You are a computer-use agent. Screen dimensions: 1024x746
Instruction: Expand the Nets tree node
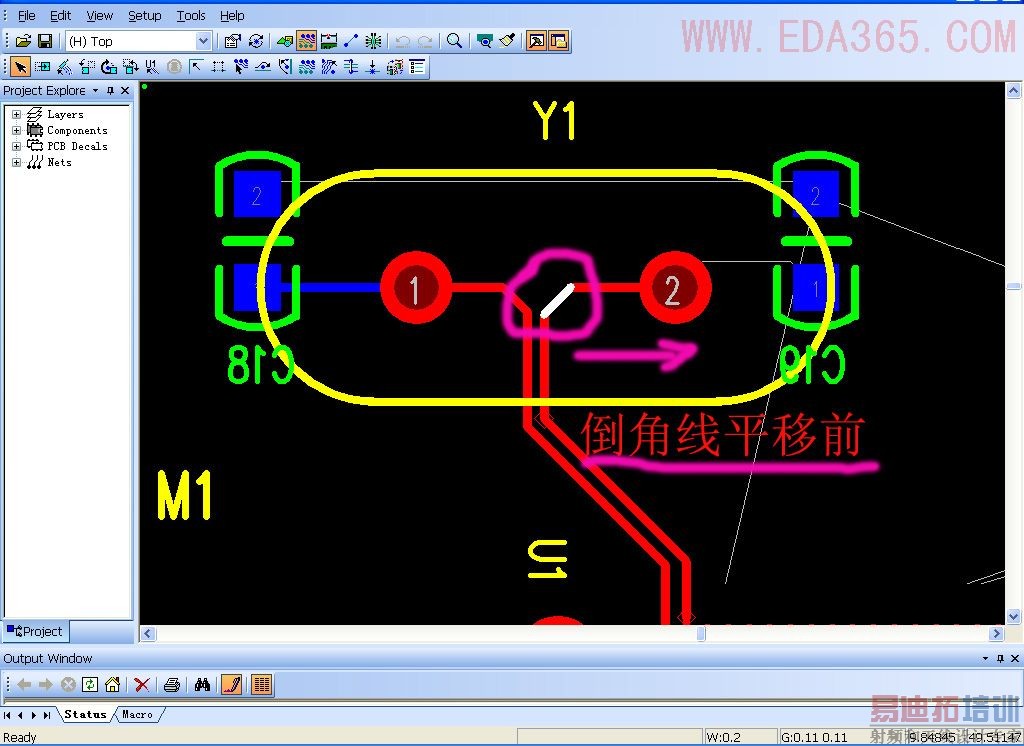point(16,162)
